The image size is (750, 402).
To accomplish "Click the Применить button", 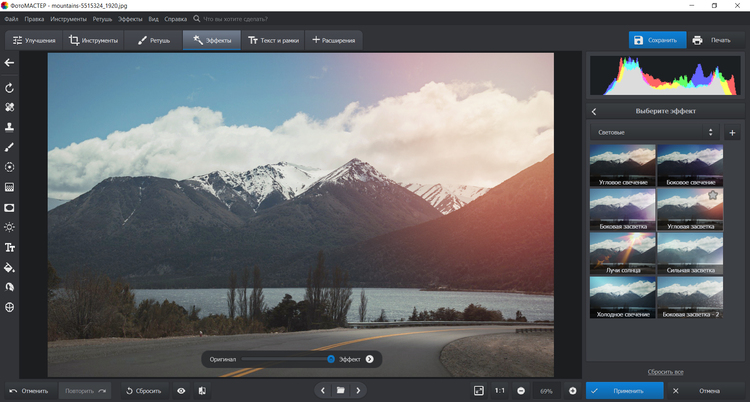I will (621, 390).
